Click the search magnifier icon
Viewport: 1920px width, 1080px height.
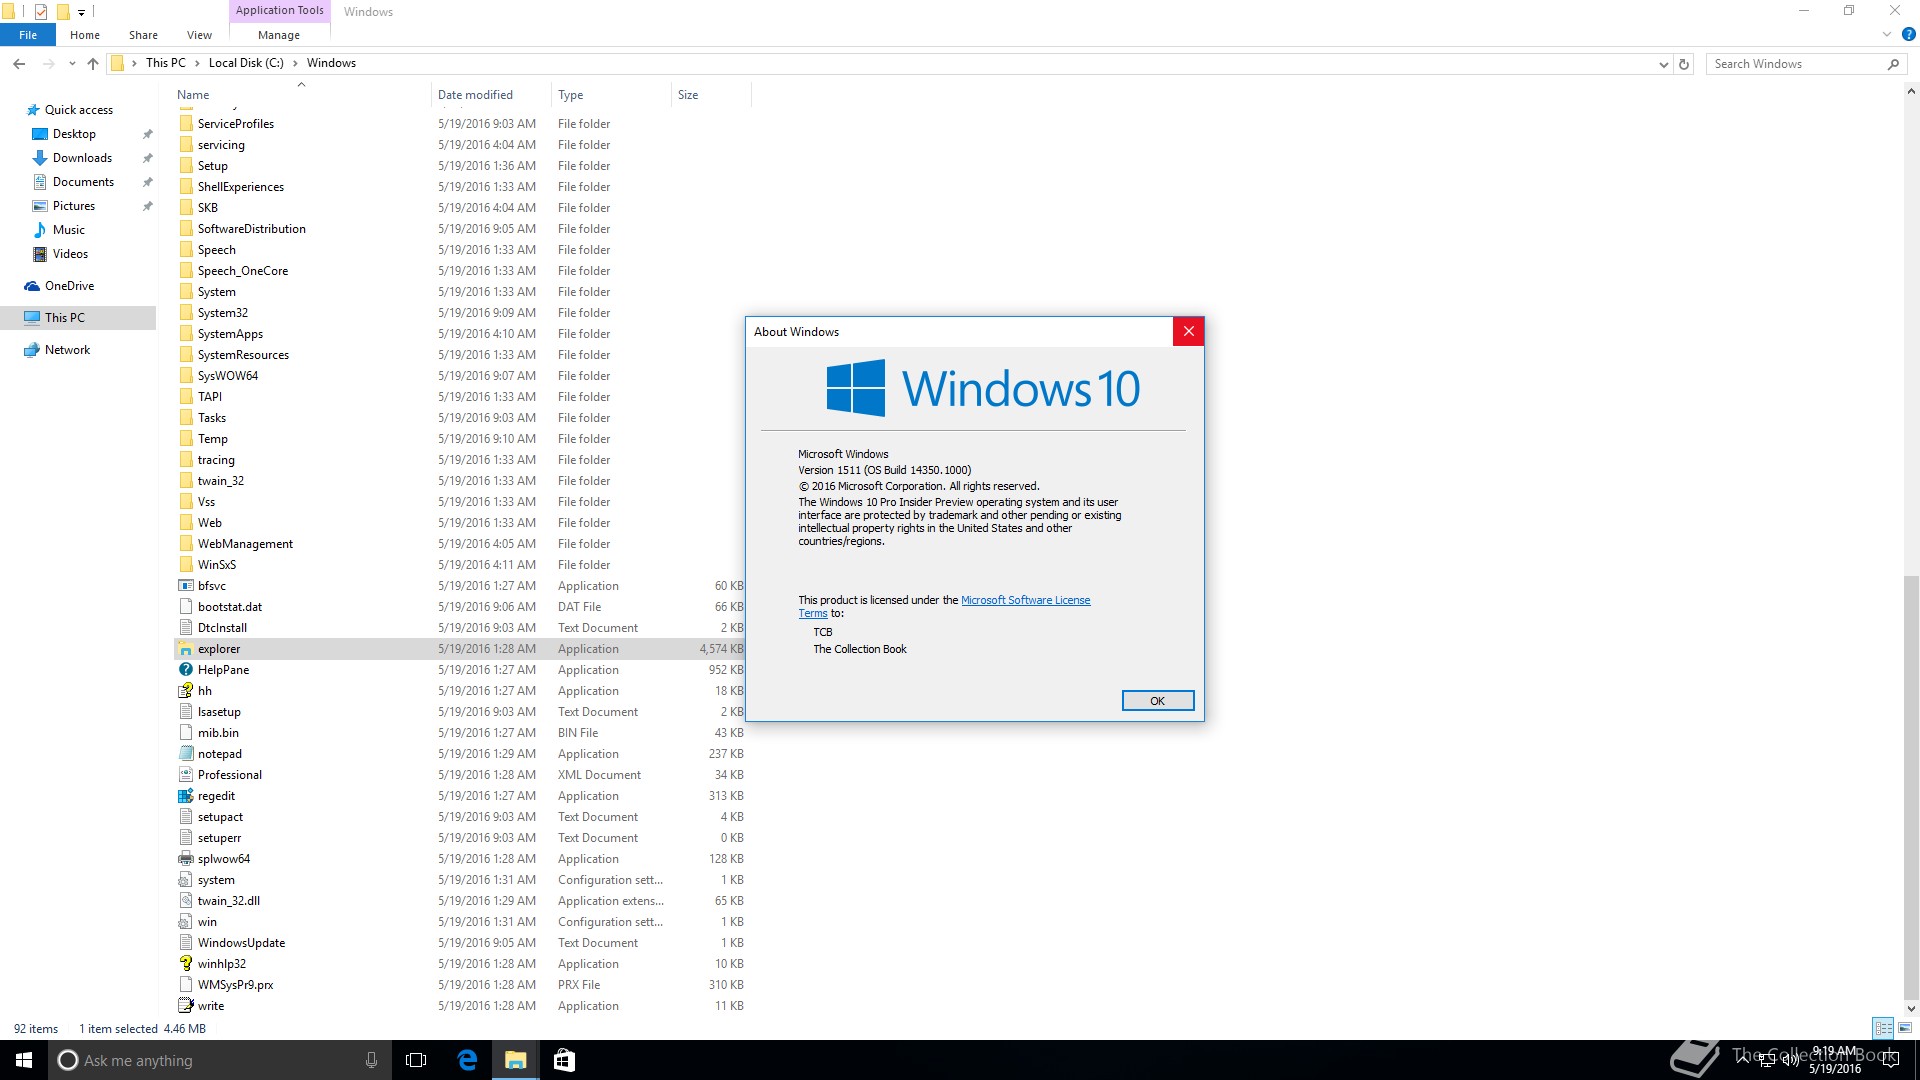[1893, 64]
